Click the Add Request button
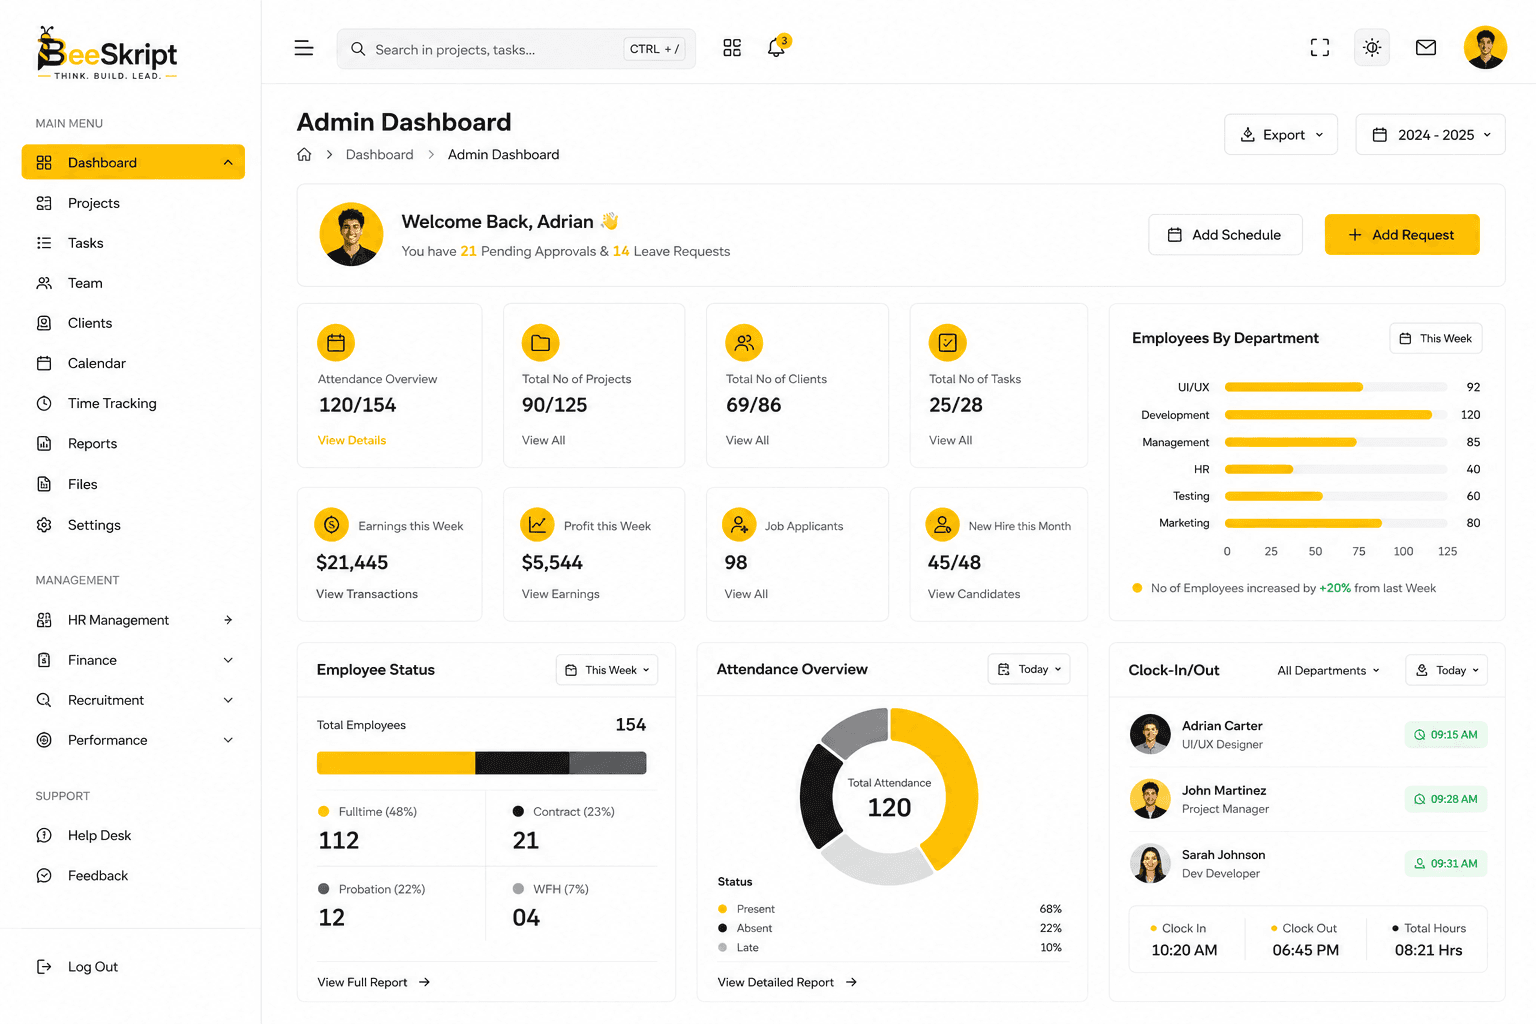The image size is (1536, 1024). 1402,234
